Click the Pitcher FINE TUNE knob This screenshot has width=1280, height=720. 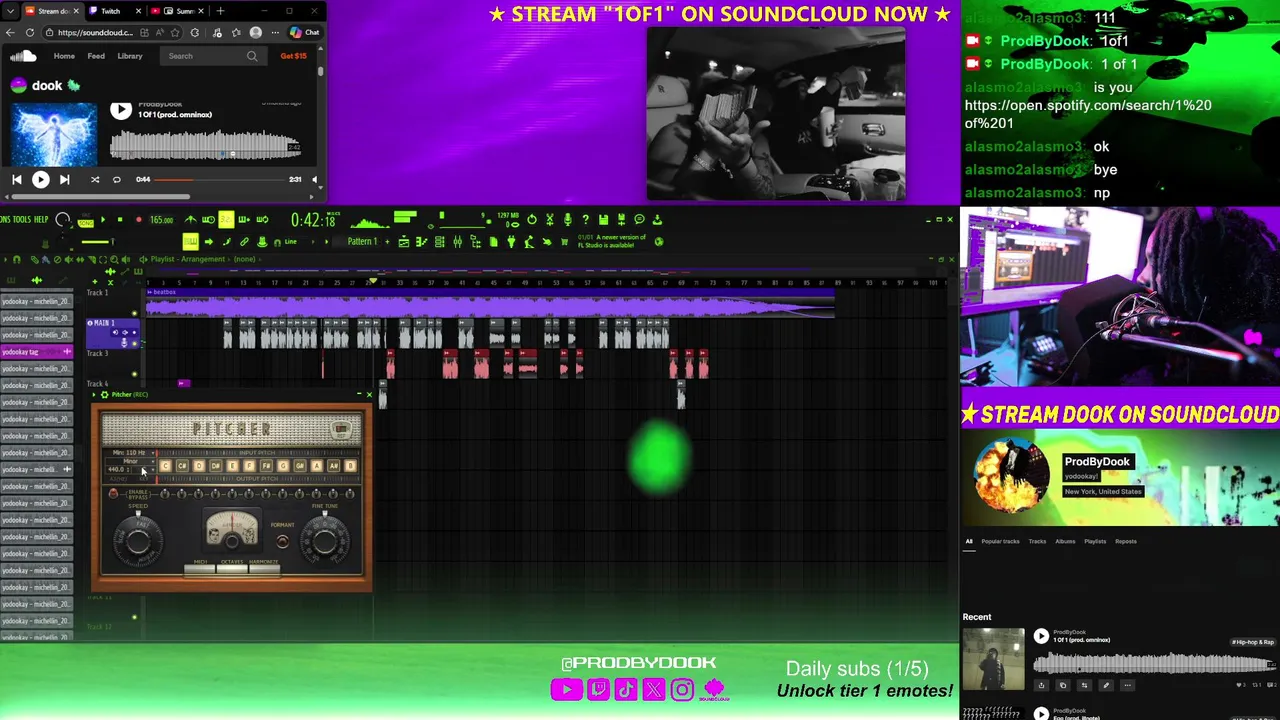click(324, 541)
